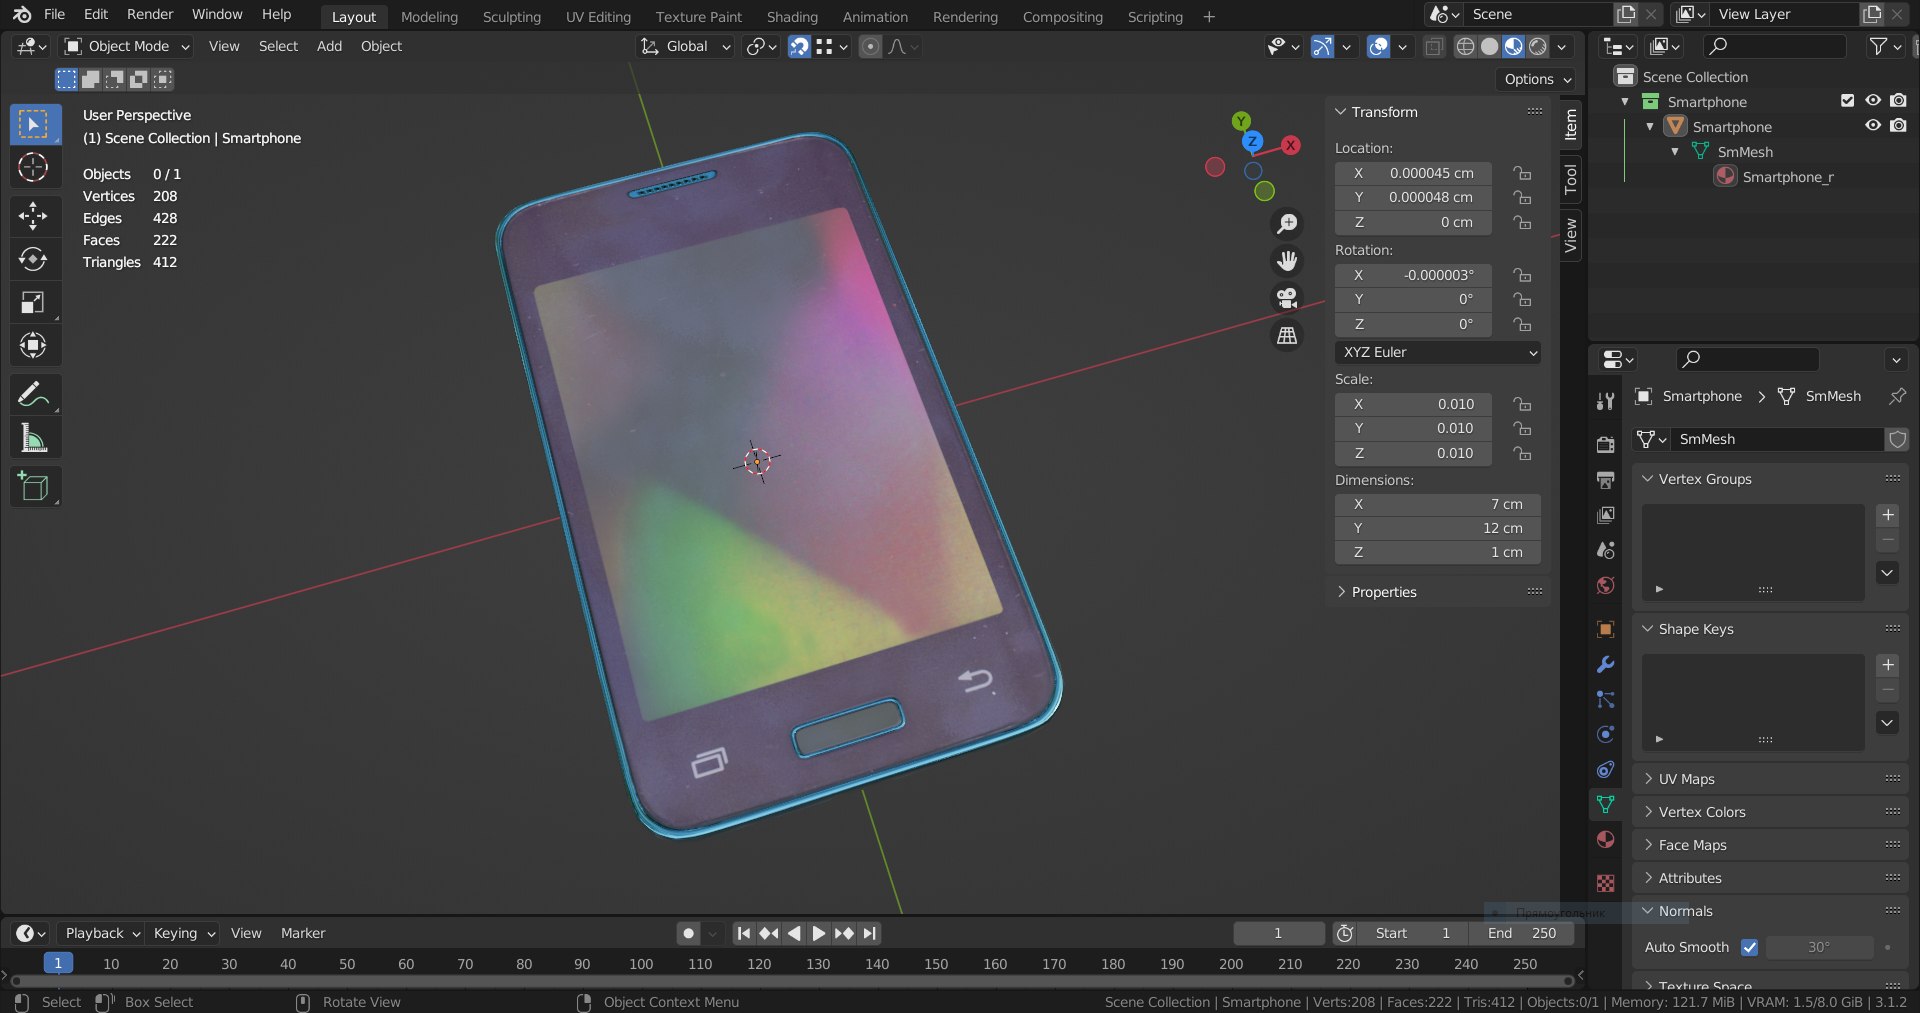Disable Smartphone collection in renders
Image resolution: width=1920 pixels, height=1013 pixels.
pos(1898,101)
